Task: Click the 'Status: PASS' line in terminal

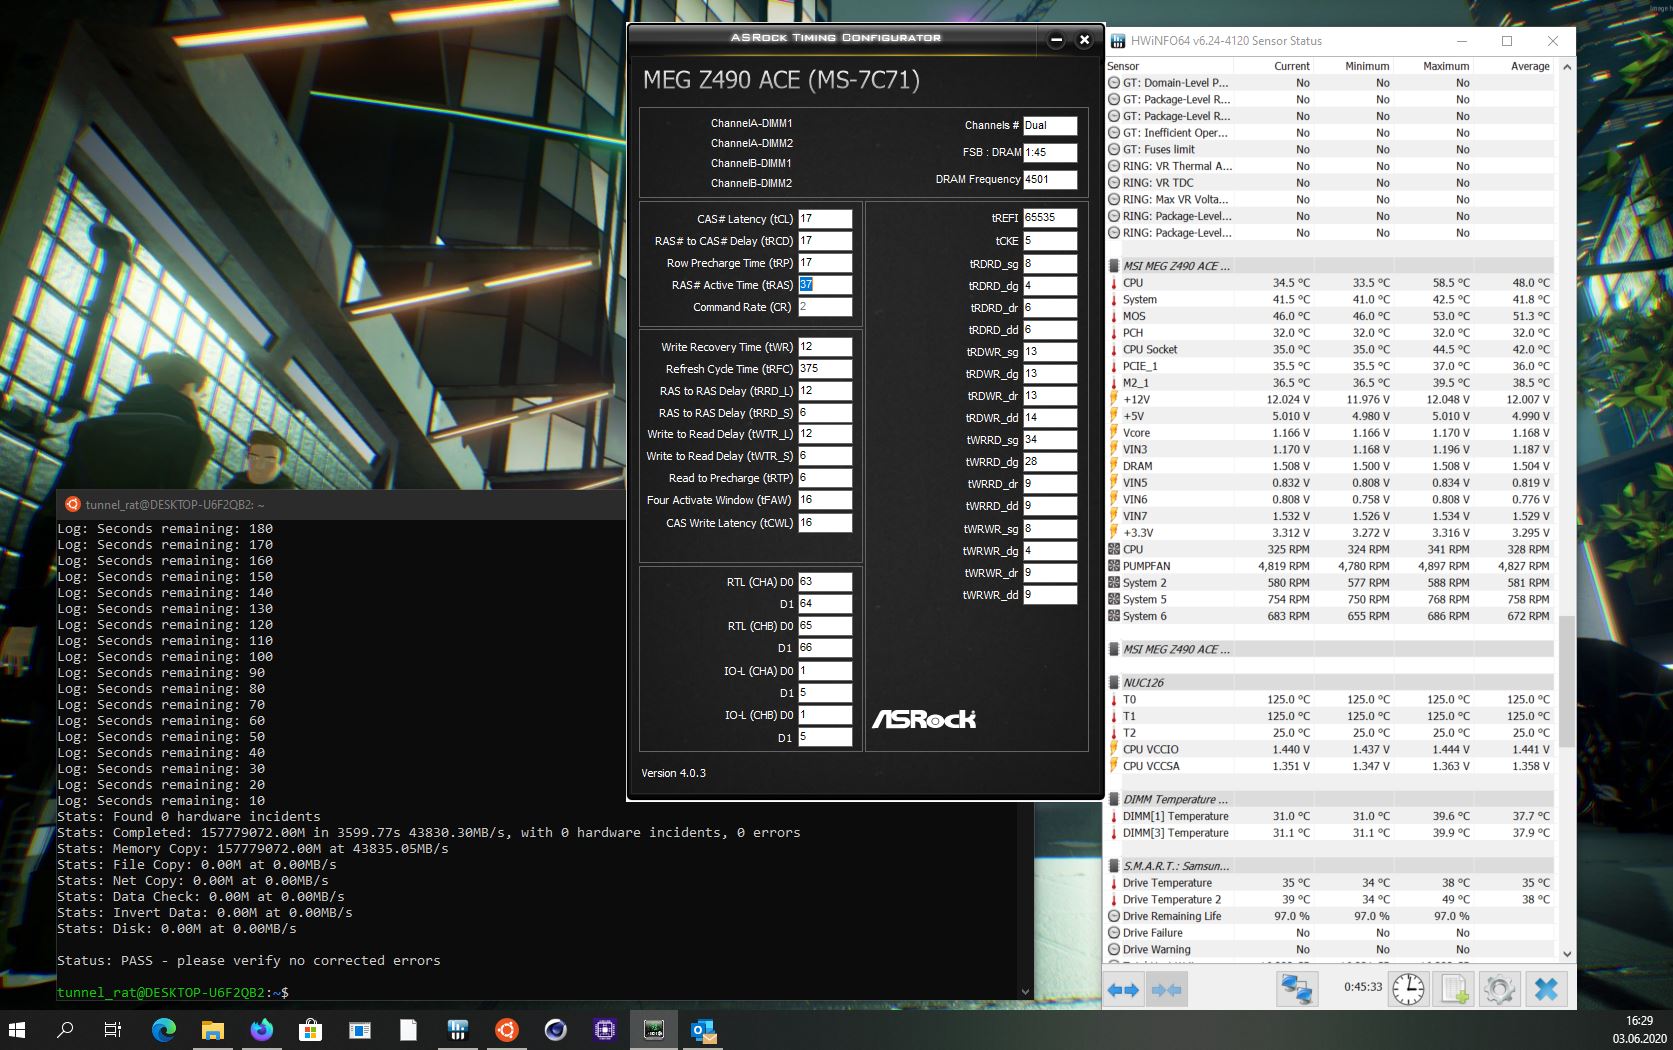Action: pyautogui.click(x=249, y=961)
